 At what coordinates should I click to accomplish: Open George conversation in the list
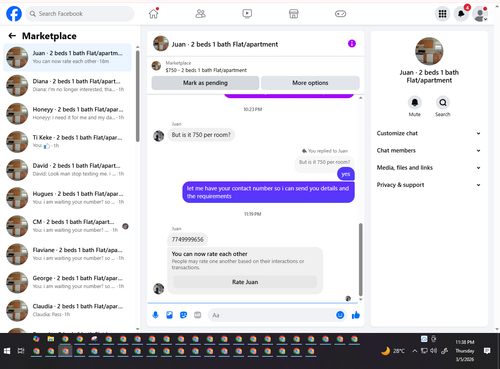[67, 282]
